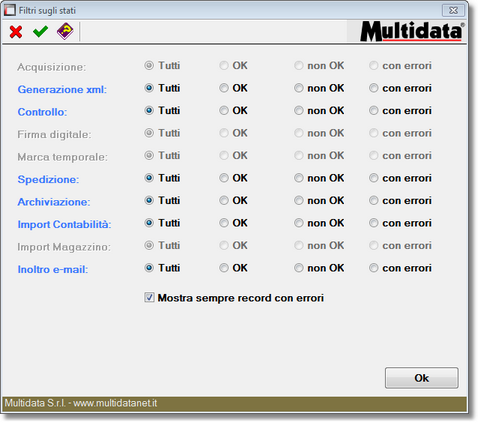Click the Ok button at bottom
478x423 pixels.
point(422,378)
